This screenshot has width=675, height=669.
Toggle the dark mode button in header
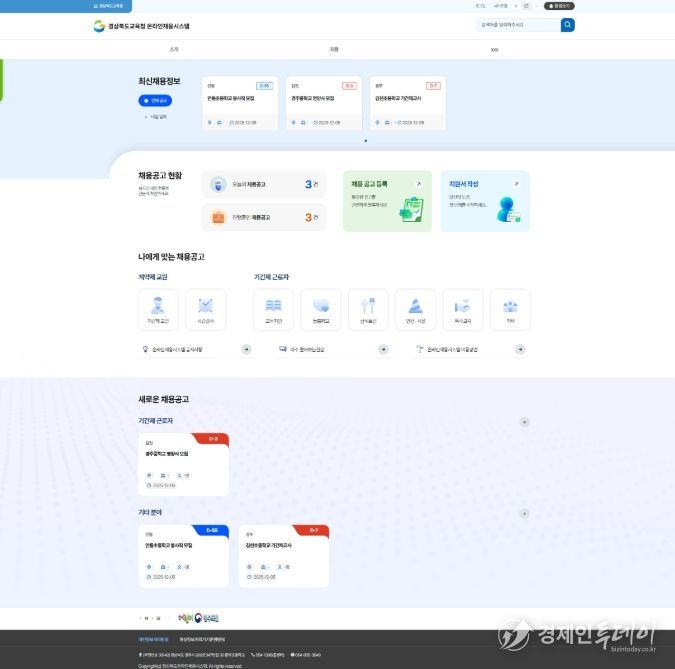560,5
